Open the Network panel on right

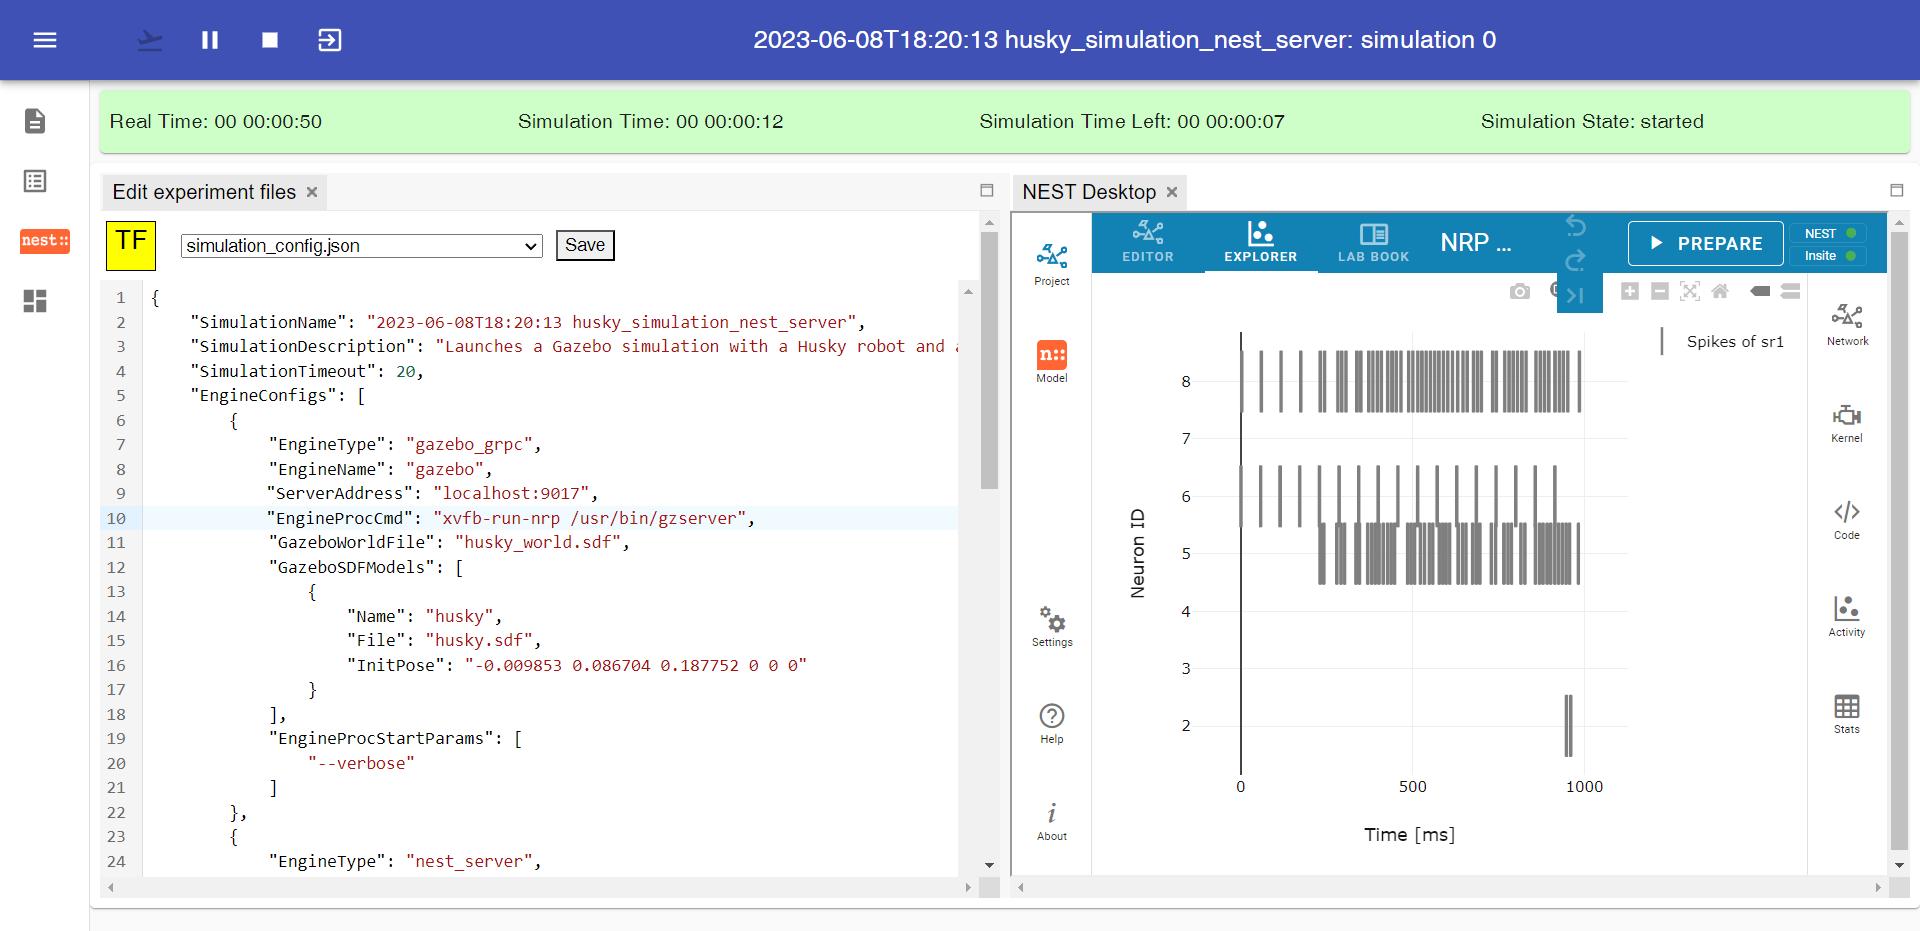[x=1847, y=325]
